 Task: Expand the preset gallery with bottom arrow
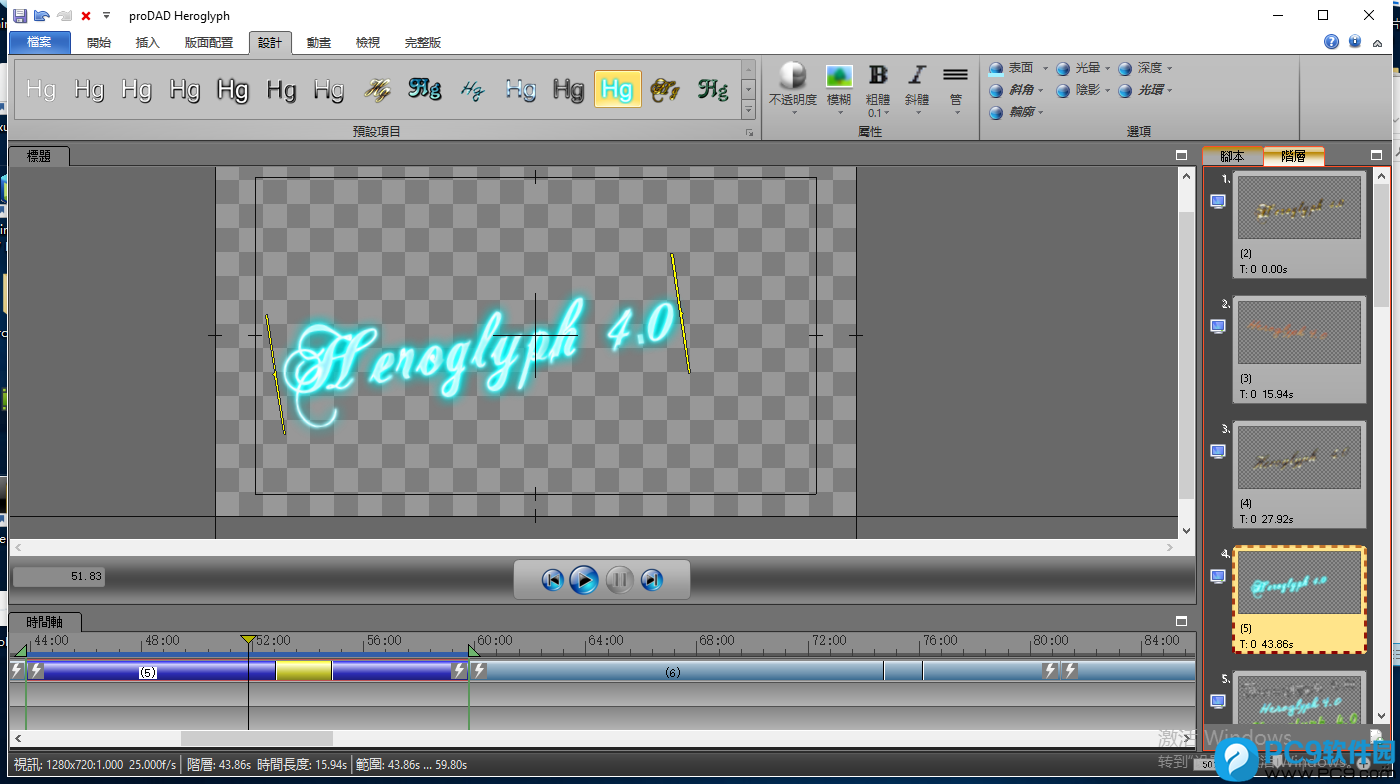tap(748, 108)
